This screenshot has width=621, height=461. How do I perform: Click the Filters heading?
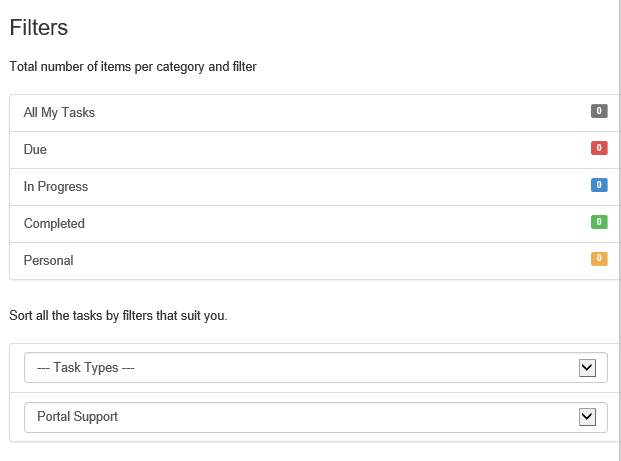(39, 28)
